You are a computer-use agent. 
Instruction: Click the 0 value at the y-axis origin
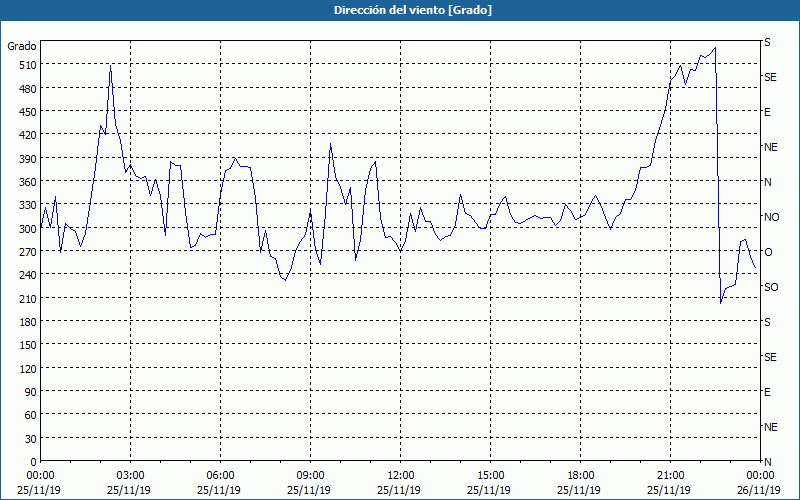coord(34,462)
